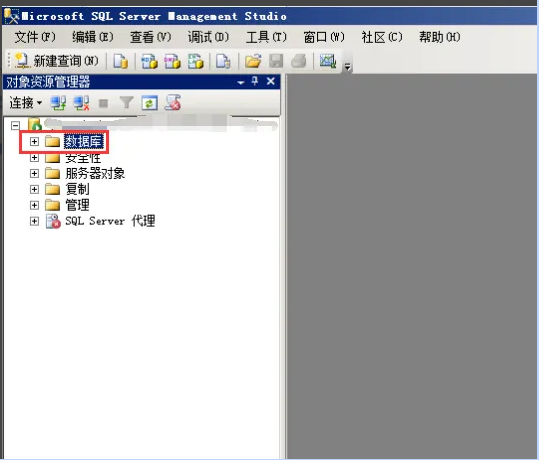Click the 复制 folder icon
539x460 pixels.
tap(53, 189)
